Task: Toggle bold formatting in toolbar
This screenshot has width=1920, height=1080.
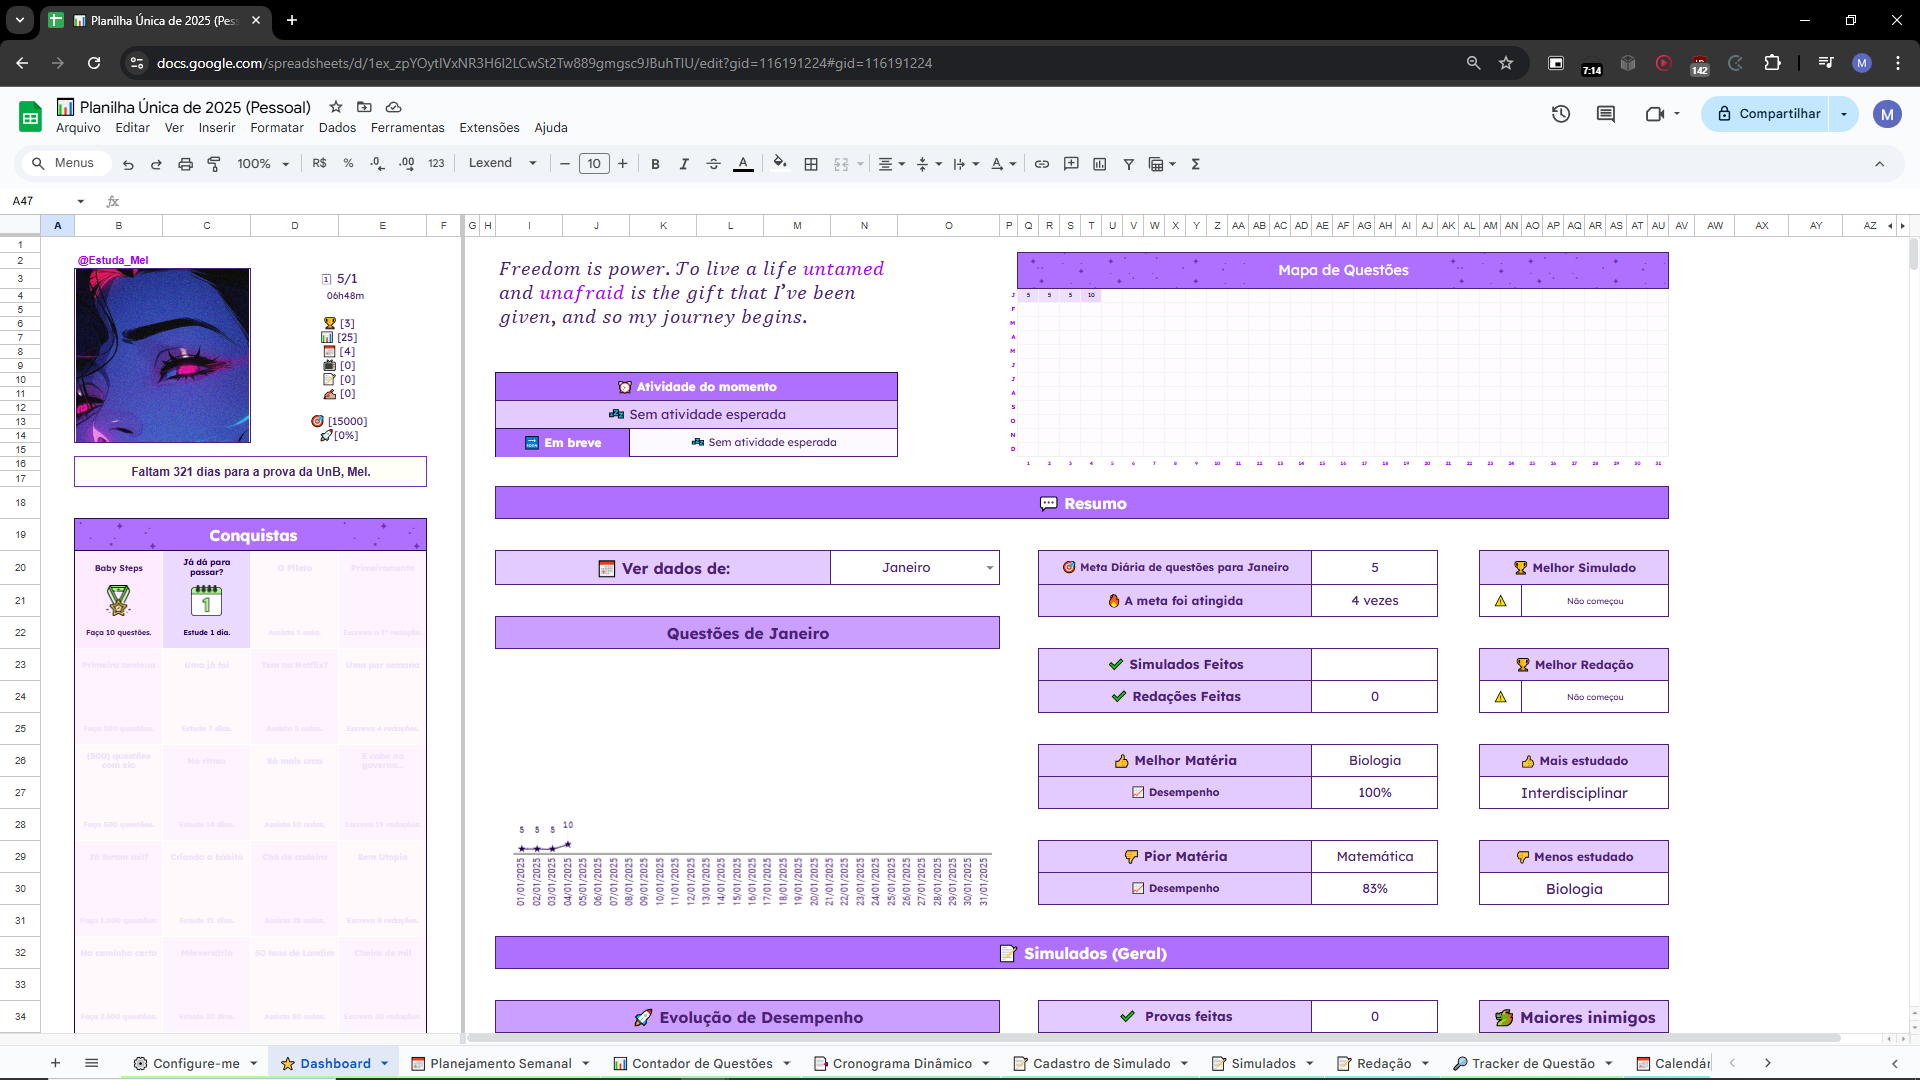Action: (x=655, y=164)
